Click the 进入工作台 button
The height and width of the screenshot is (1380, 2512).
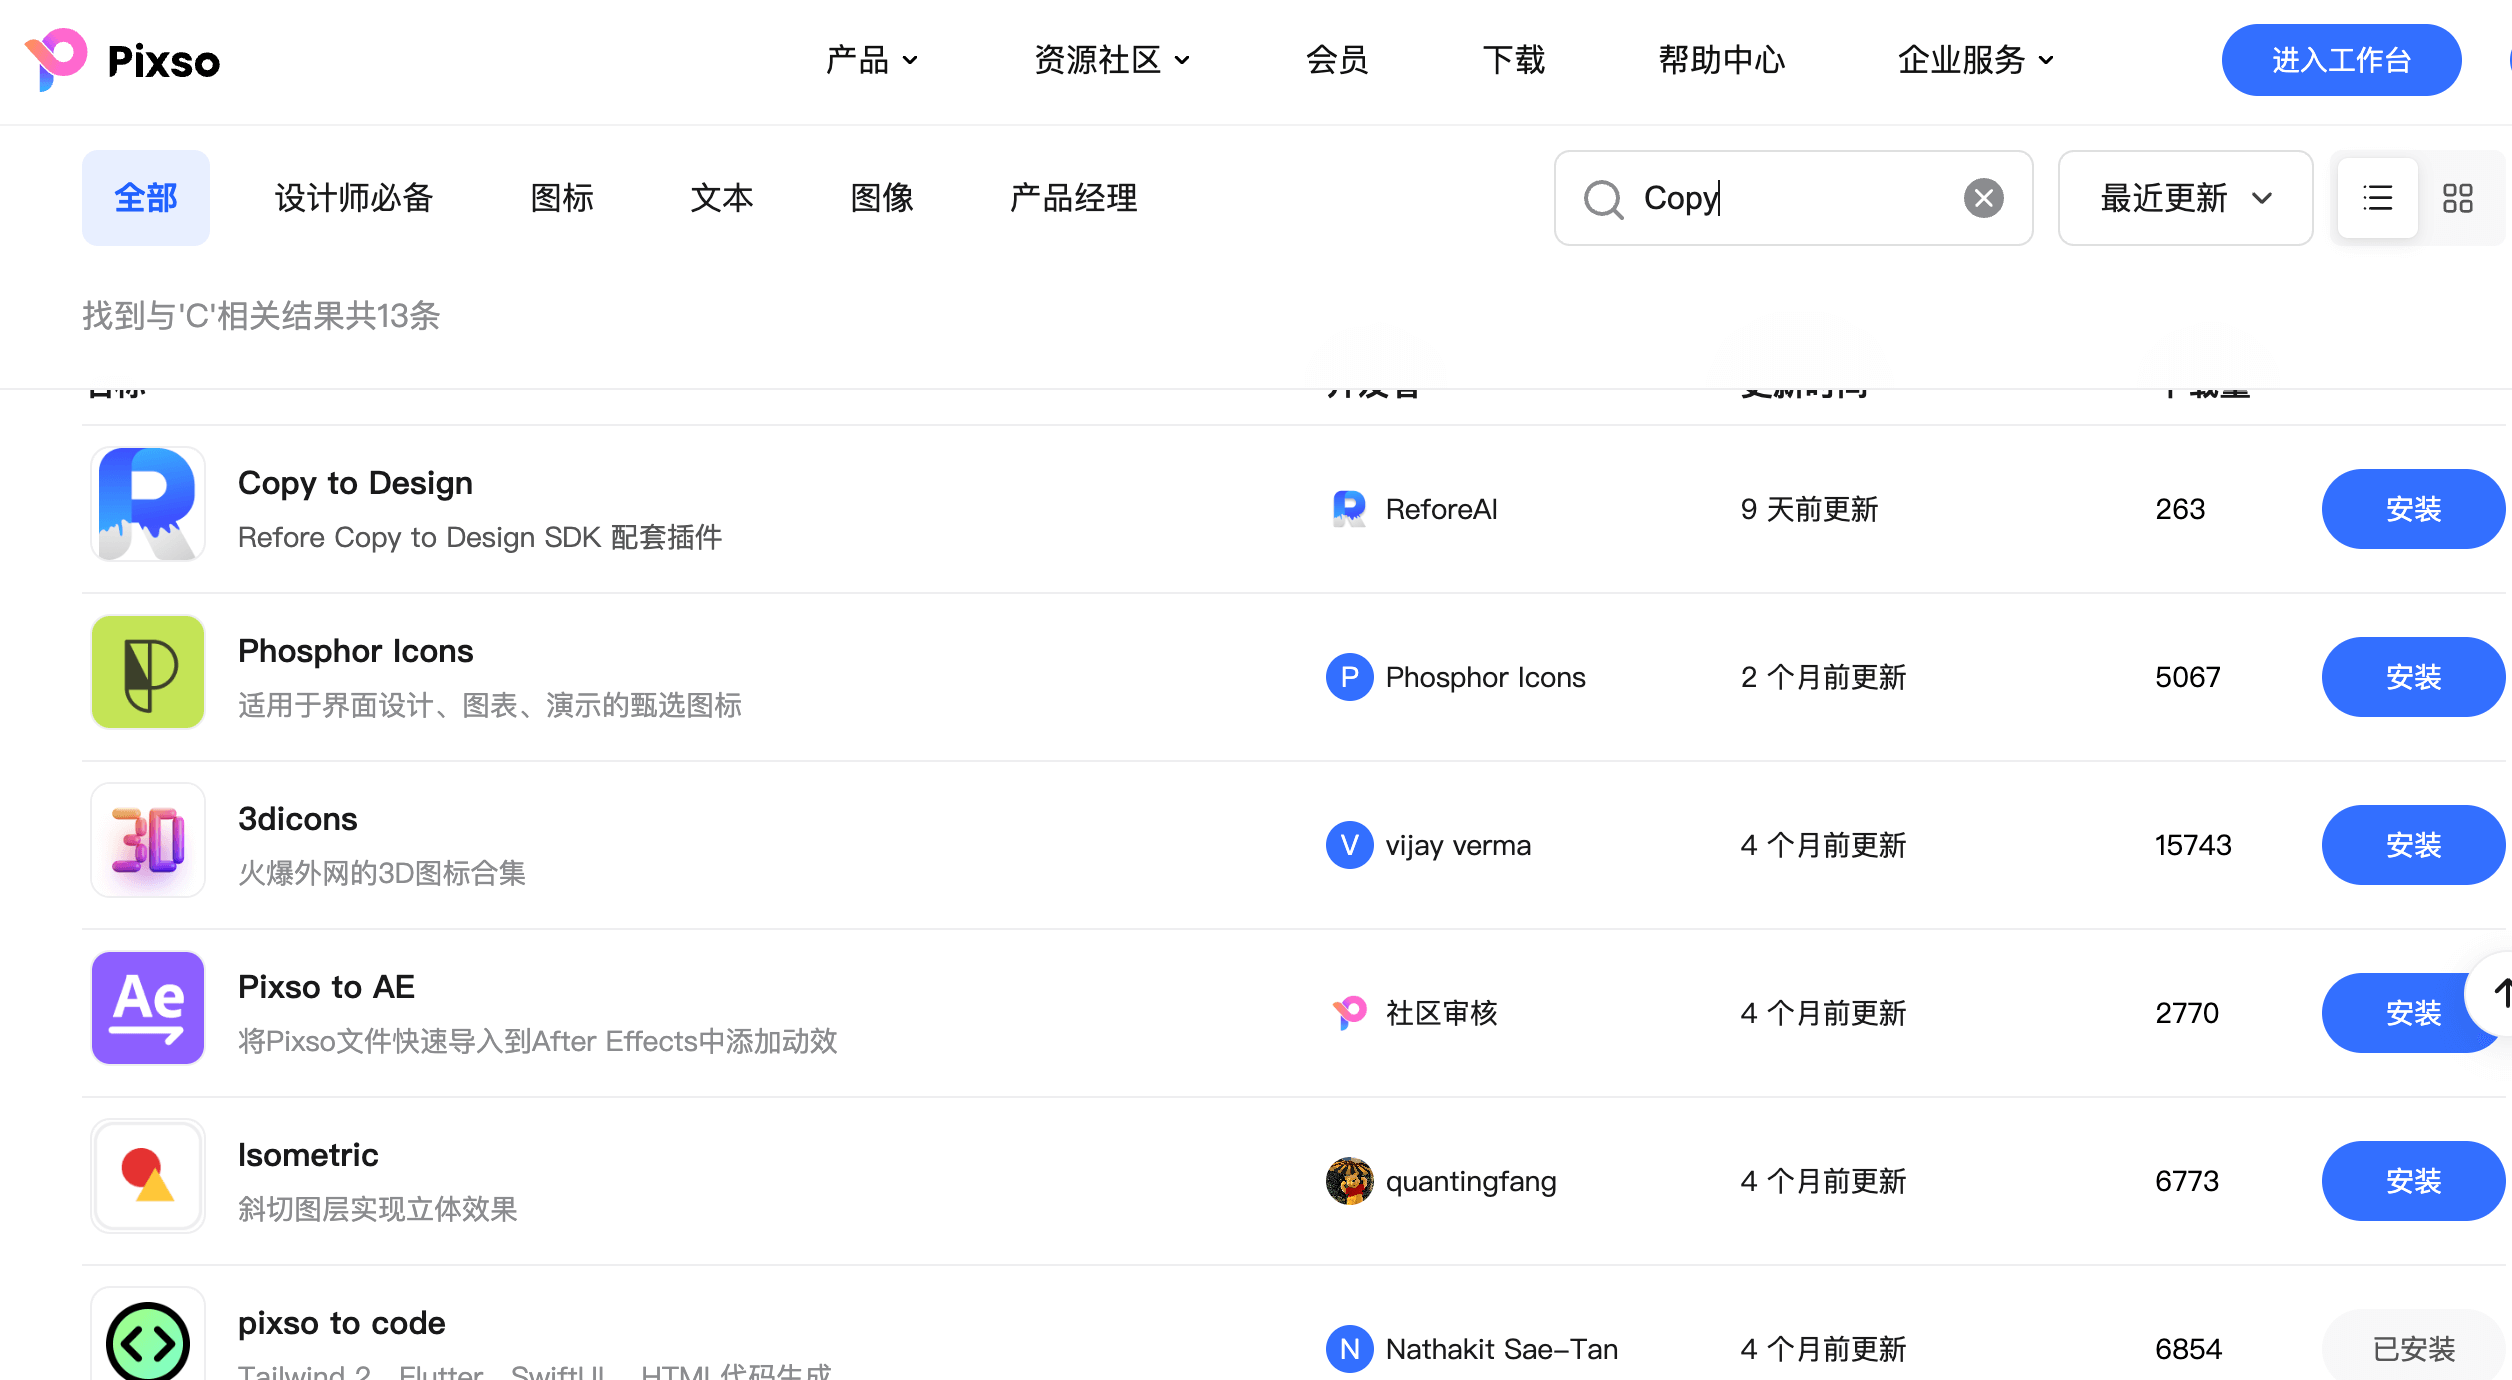pos(2341,60)
